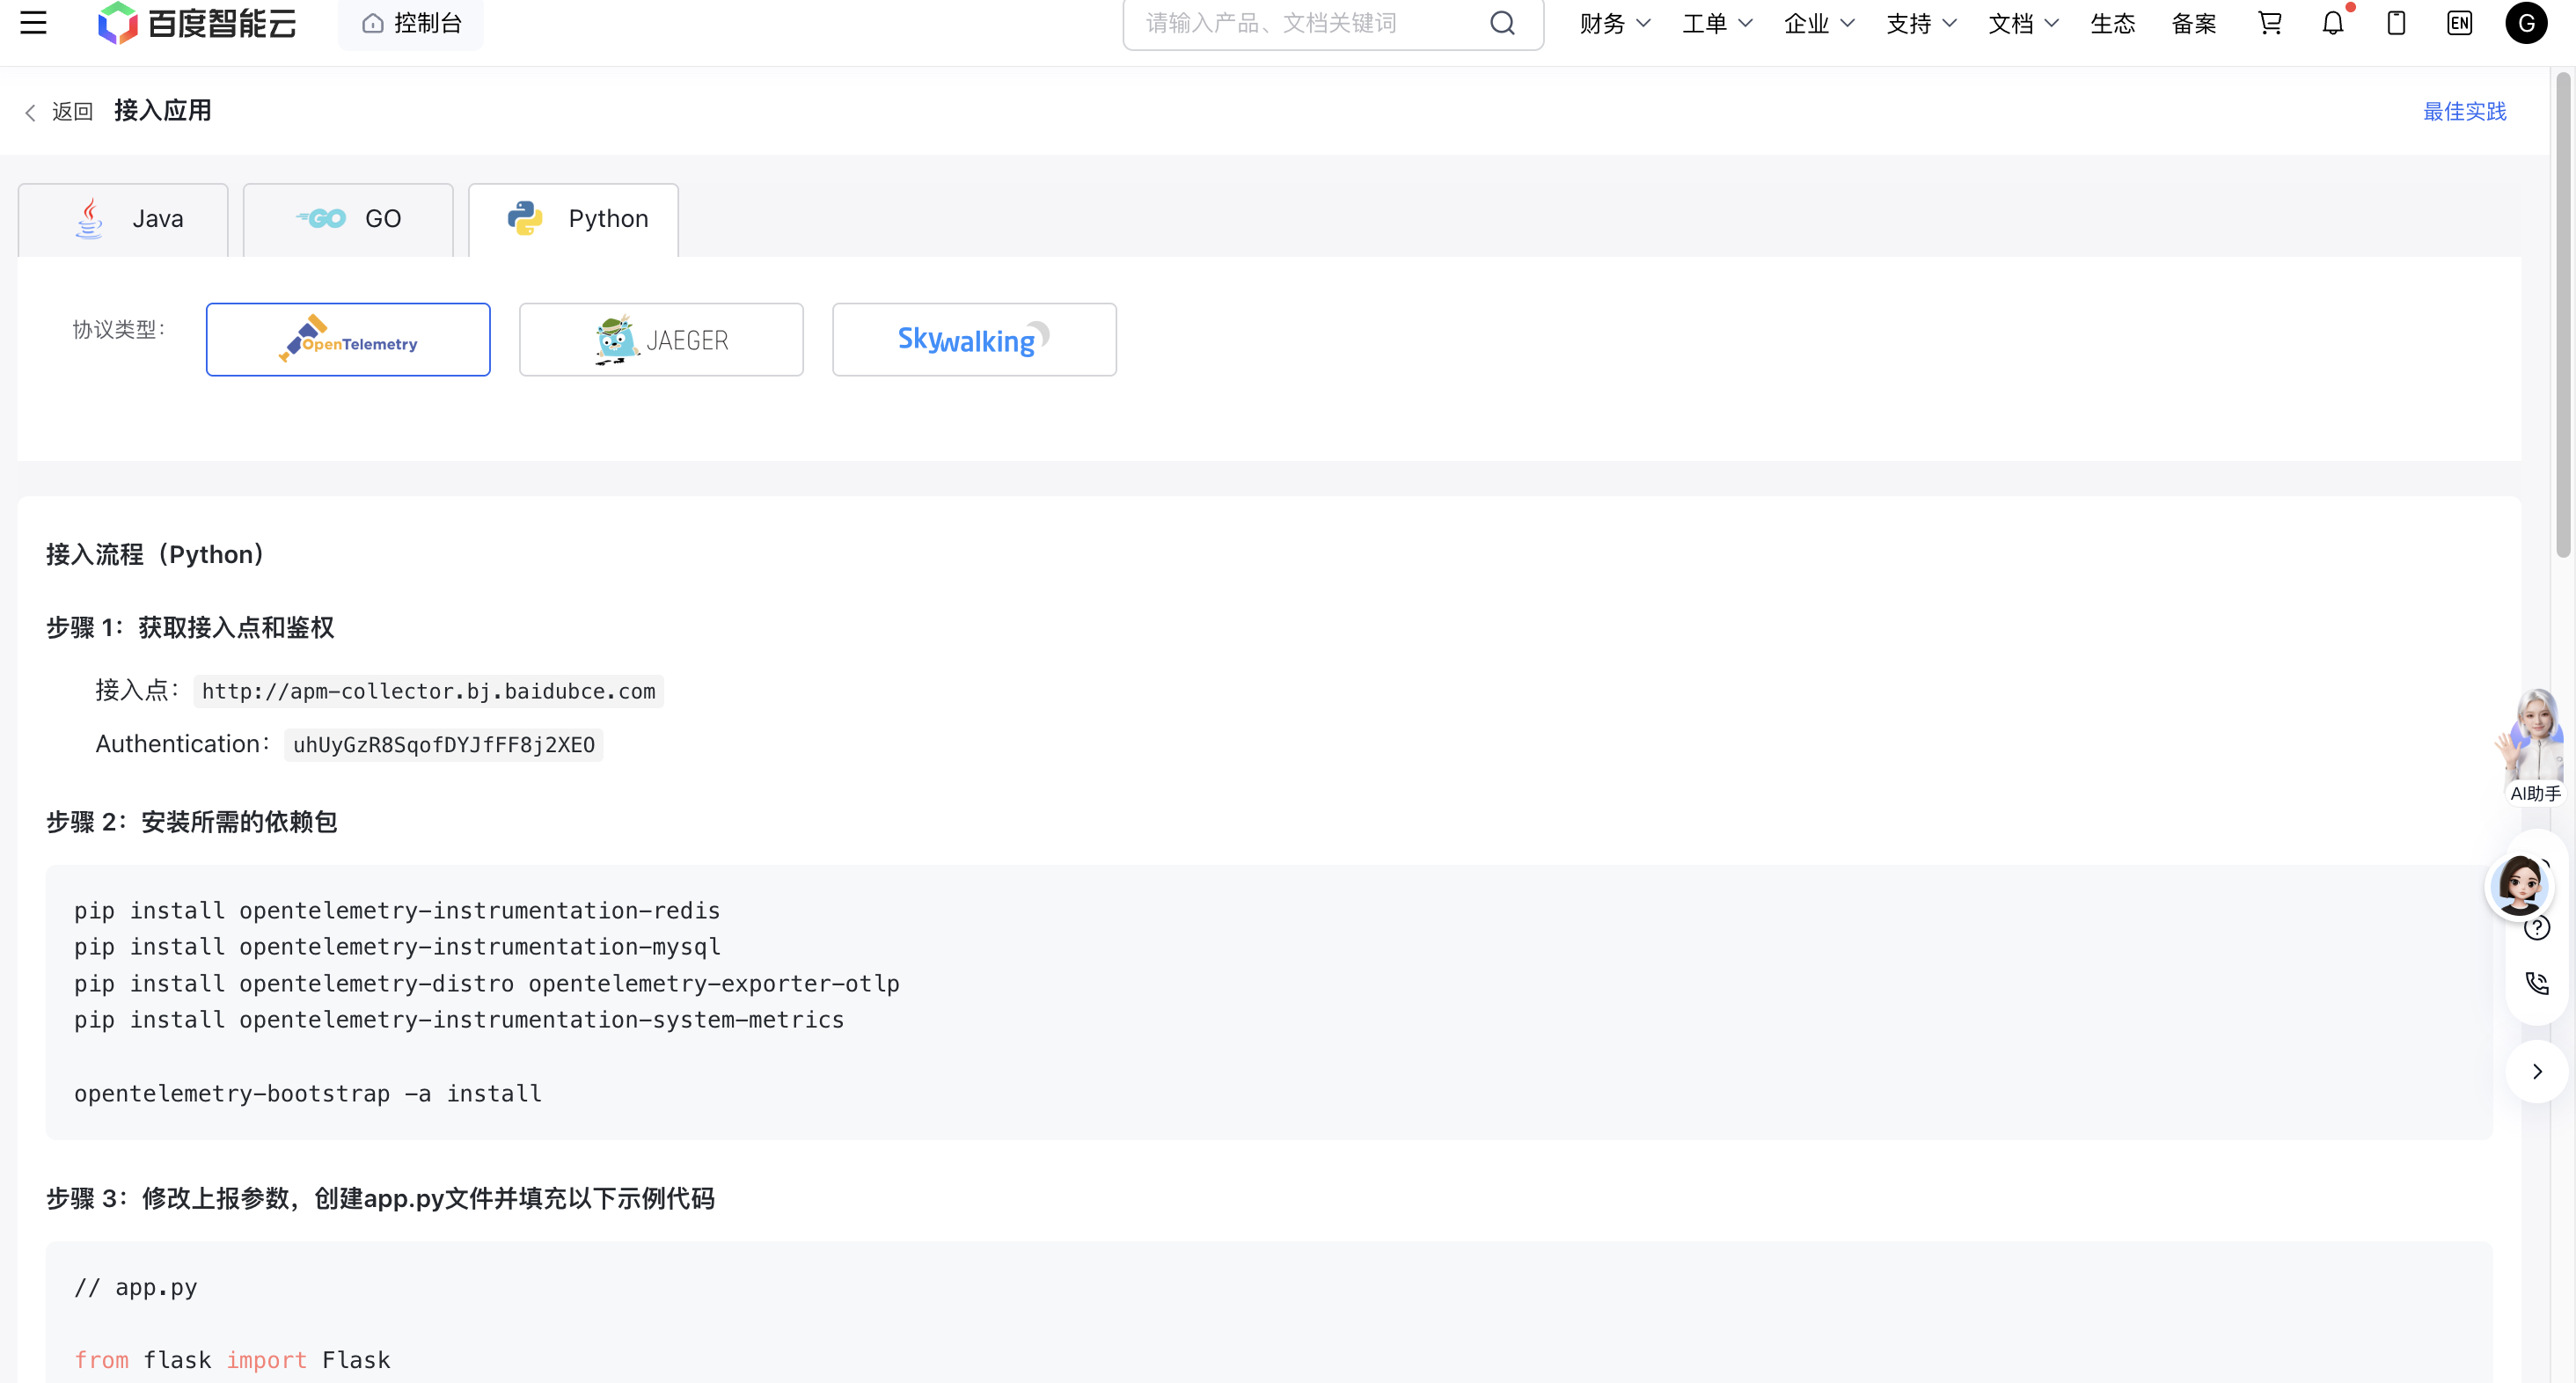Click the Baidu AI Cloud logo
Image resolution: width=2576 pixels, height=1383 pixels.
pyautogui.click(x=197, y=23)
